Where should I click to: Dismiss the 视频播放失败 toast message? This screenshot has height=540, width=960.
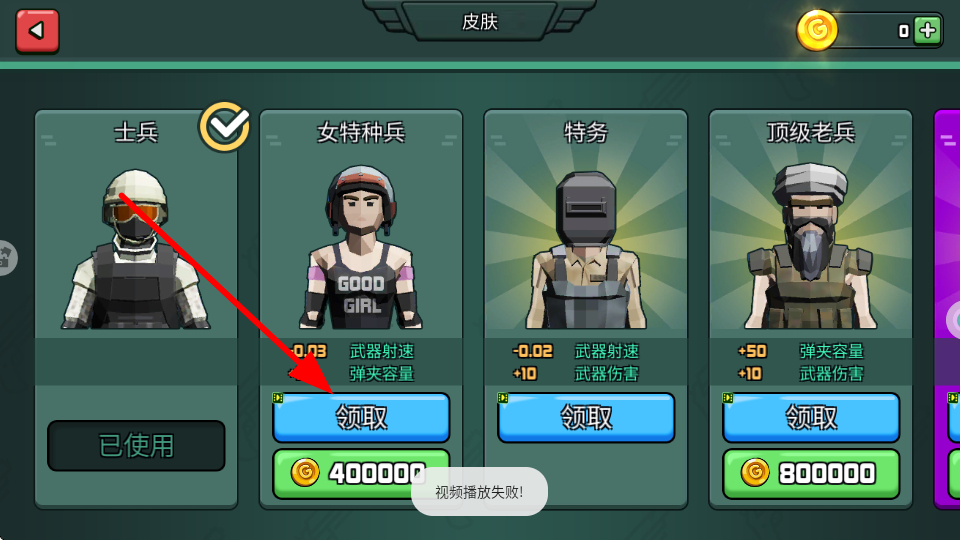[479, 492]
